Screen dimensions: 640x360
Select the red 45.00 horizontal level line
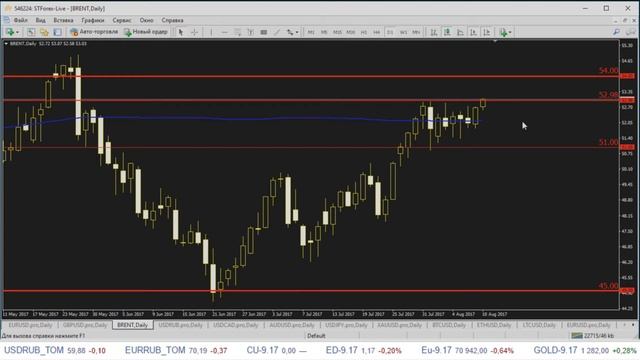pyautogui.click(x=310, y=291)
